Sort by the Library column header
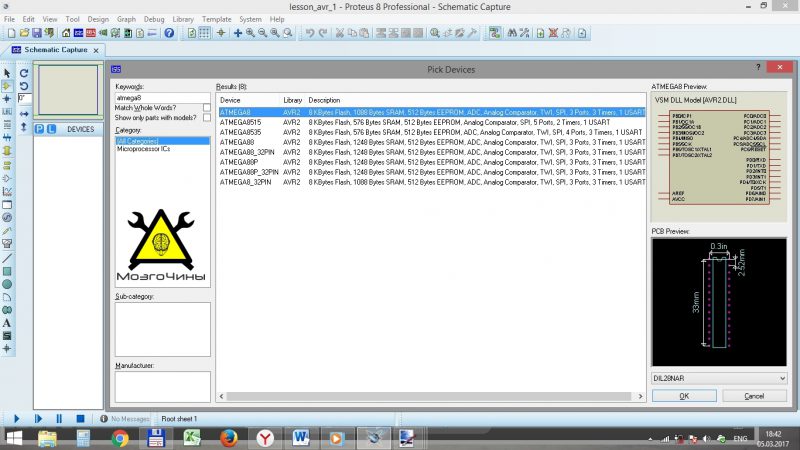Viewport: 800px width, 450px height. (293, 101)
